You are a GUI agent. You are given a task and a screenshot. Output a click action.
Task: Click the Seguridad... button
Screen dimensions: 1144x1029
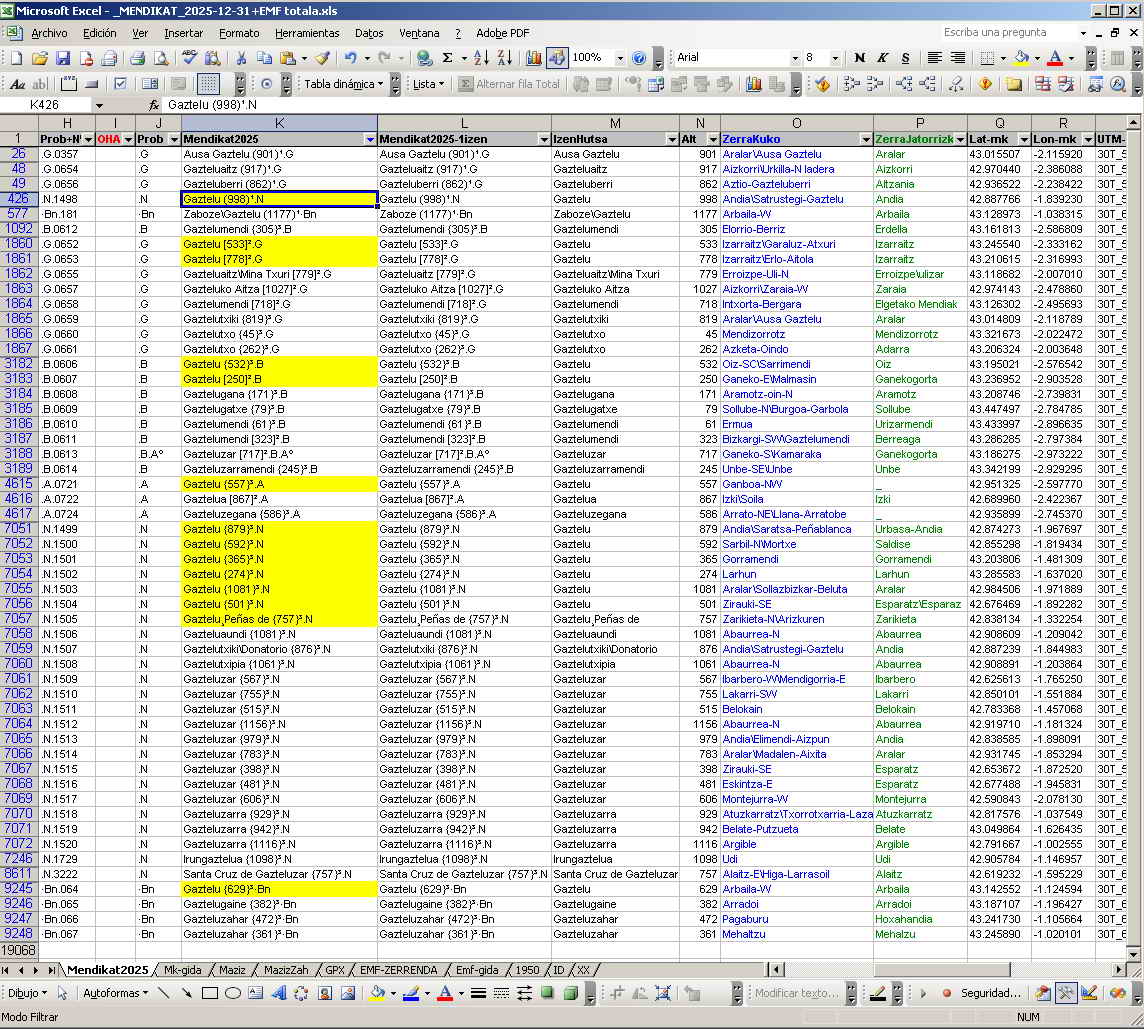pyautogui.click(x=990, y=993)
